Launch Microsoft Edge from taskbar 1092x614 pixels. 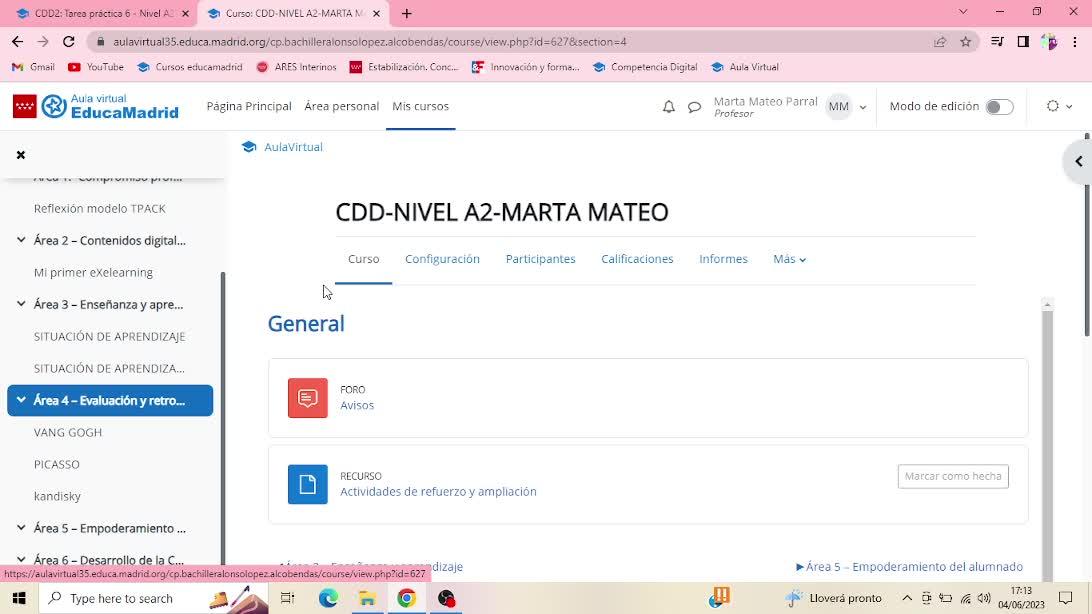[328, 598]
